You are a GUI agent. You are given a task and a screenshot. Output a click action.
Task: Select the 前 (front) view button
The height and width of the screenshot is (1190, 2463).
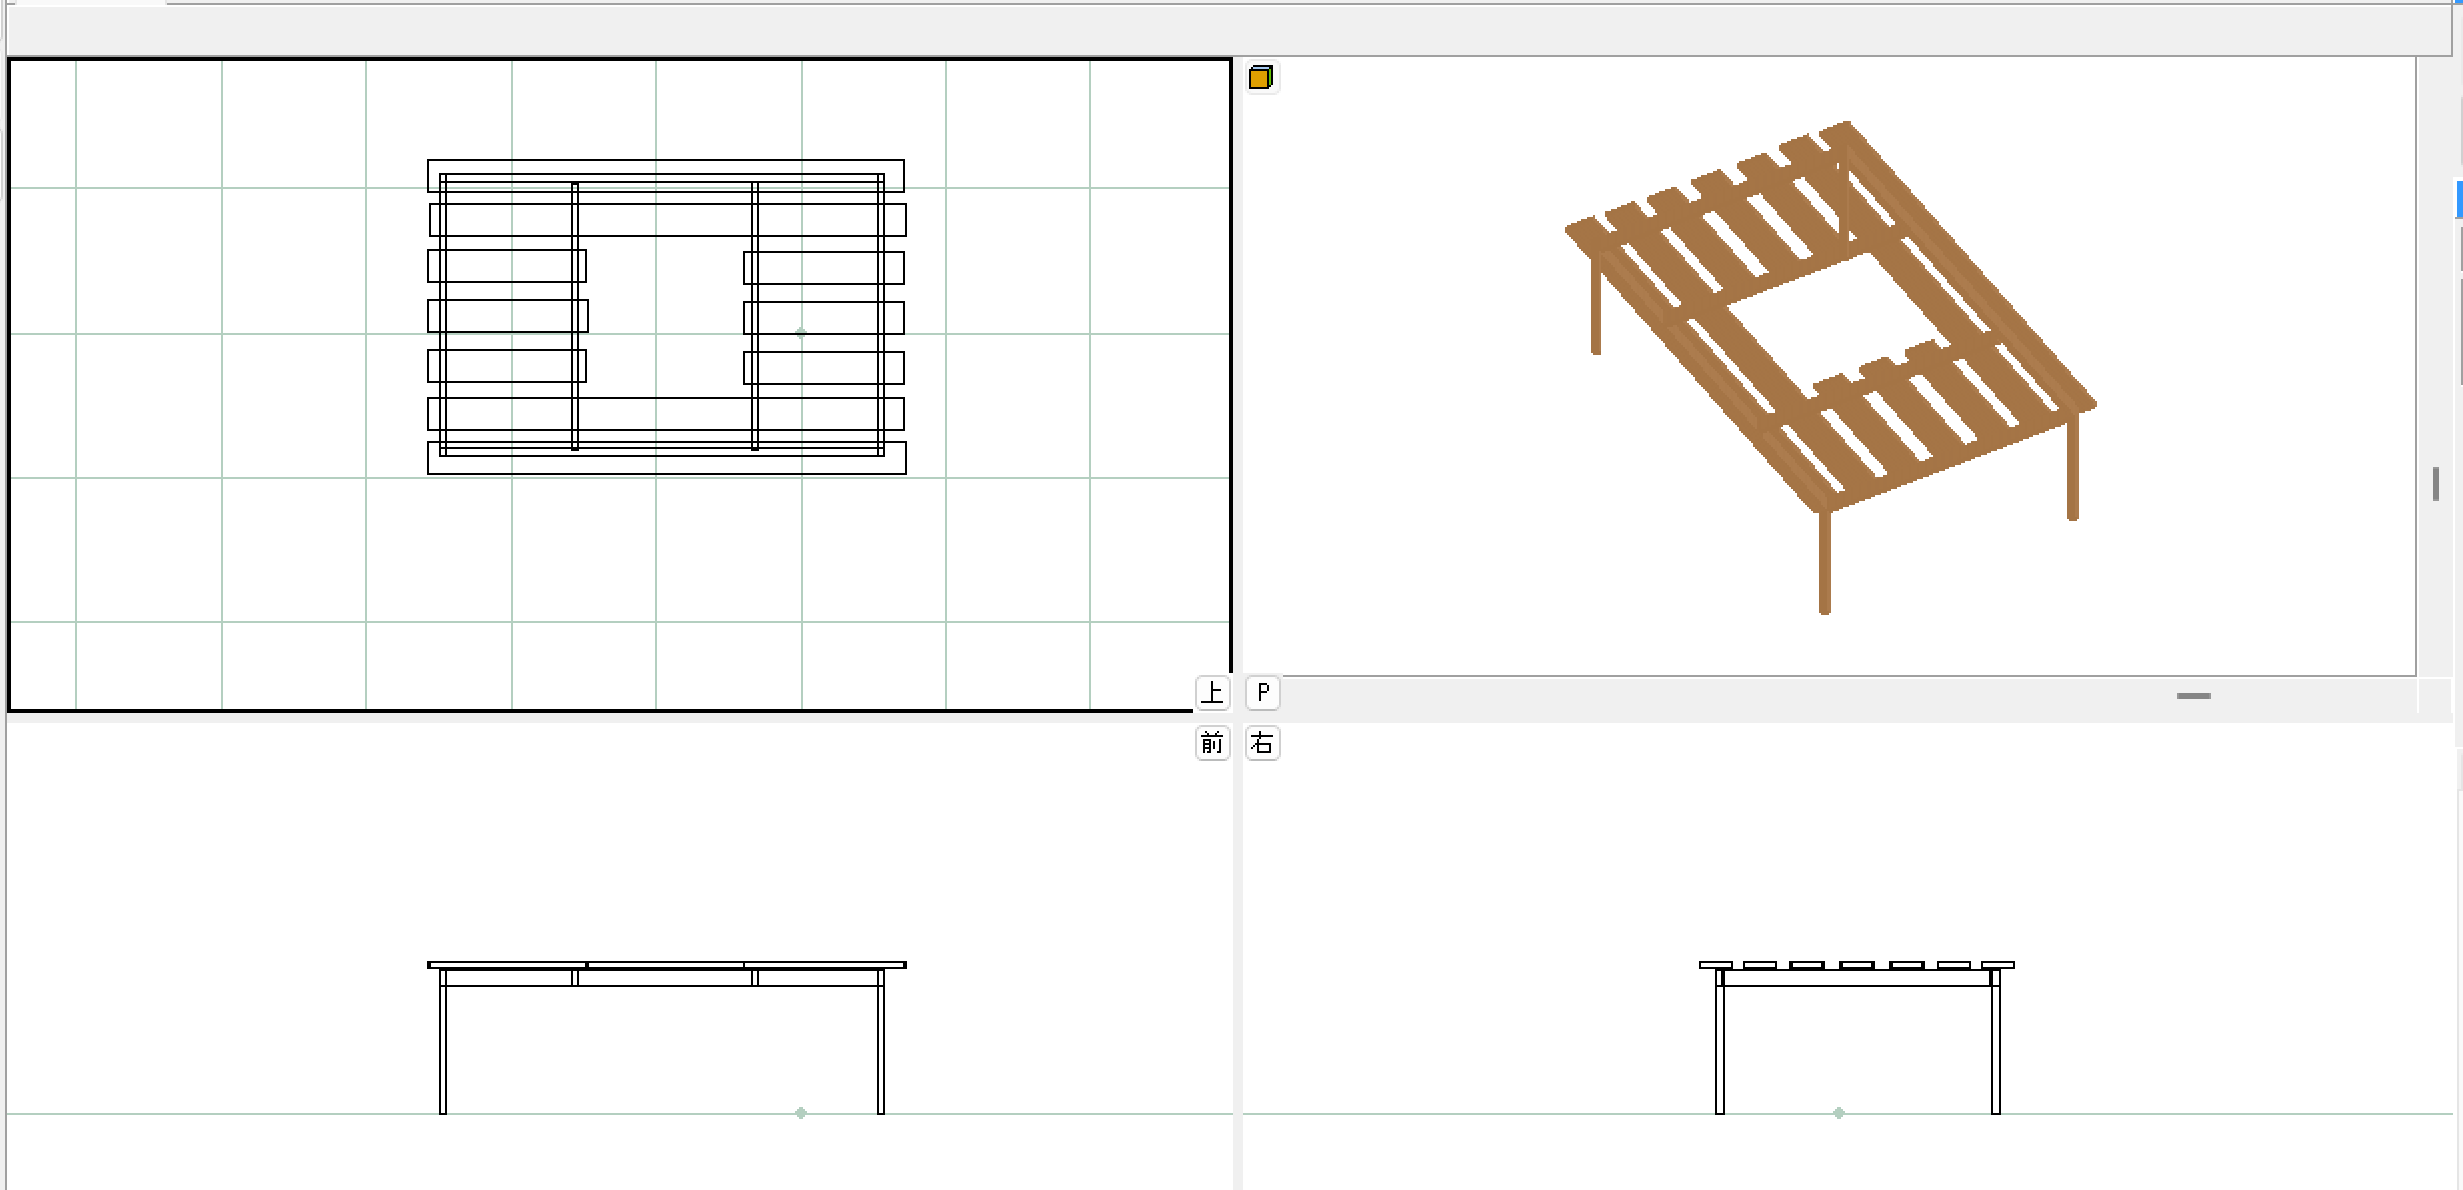point(1212,743)
